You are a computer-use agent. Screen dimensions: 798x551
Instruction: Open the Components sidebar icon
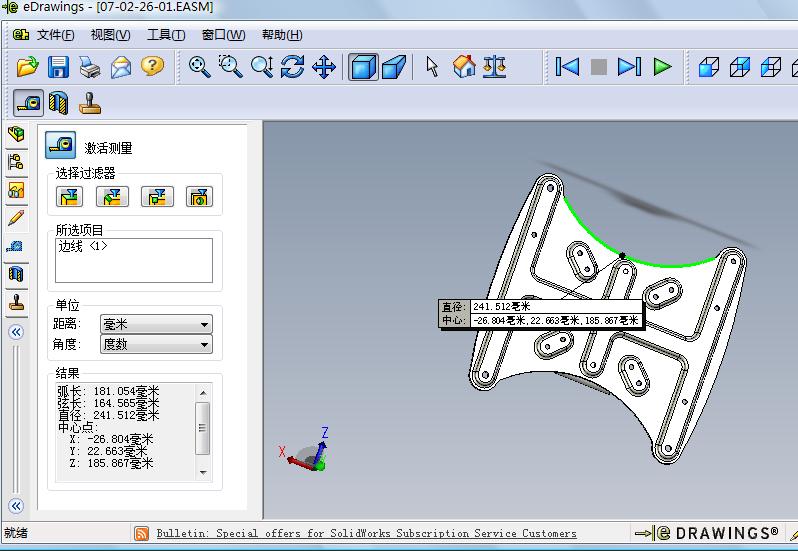point(16,134)
